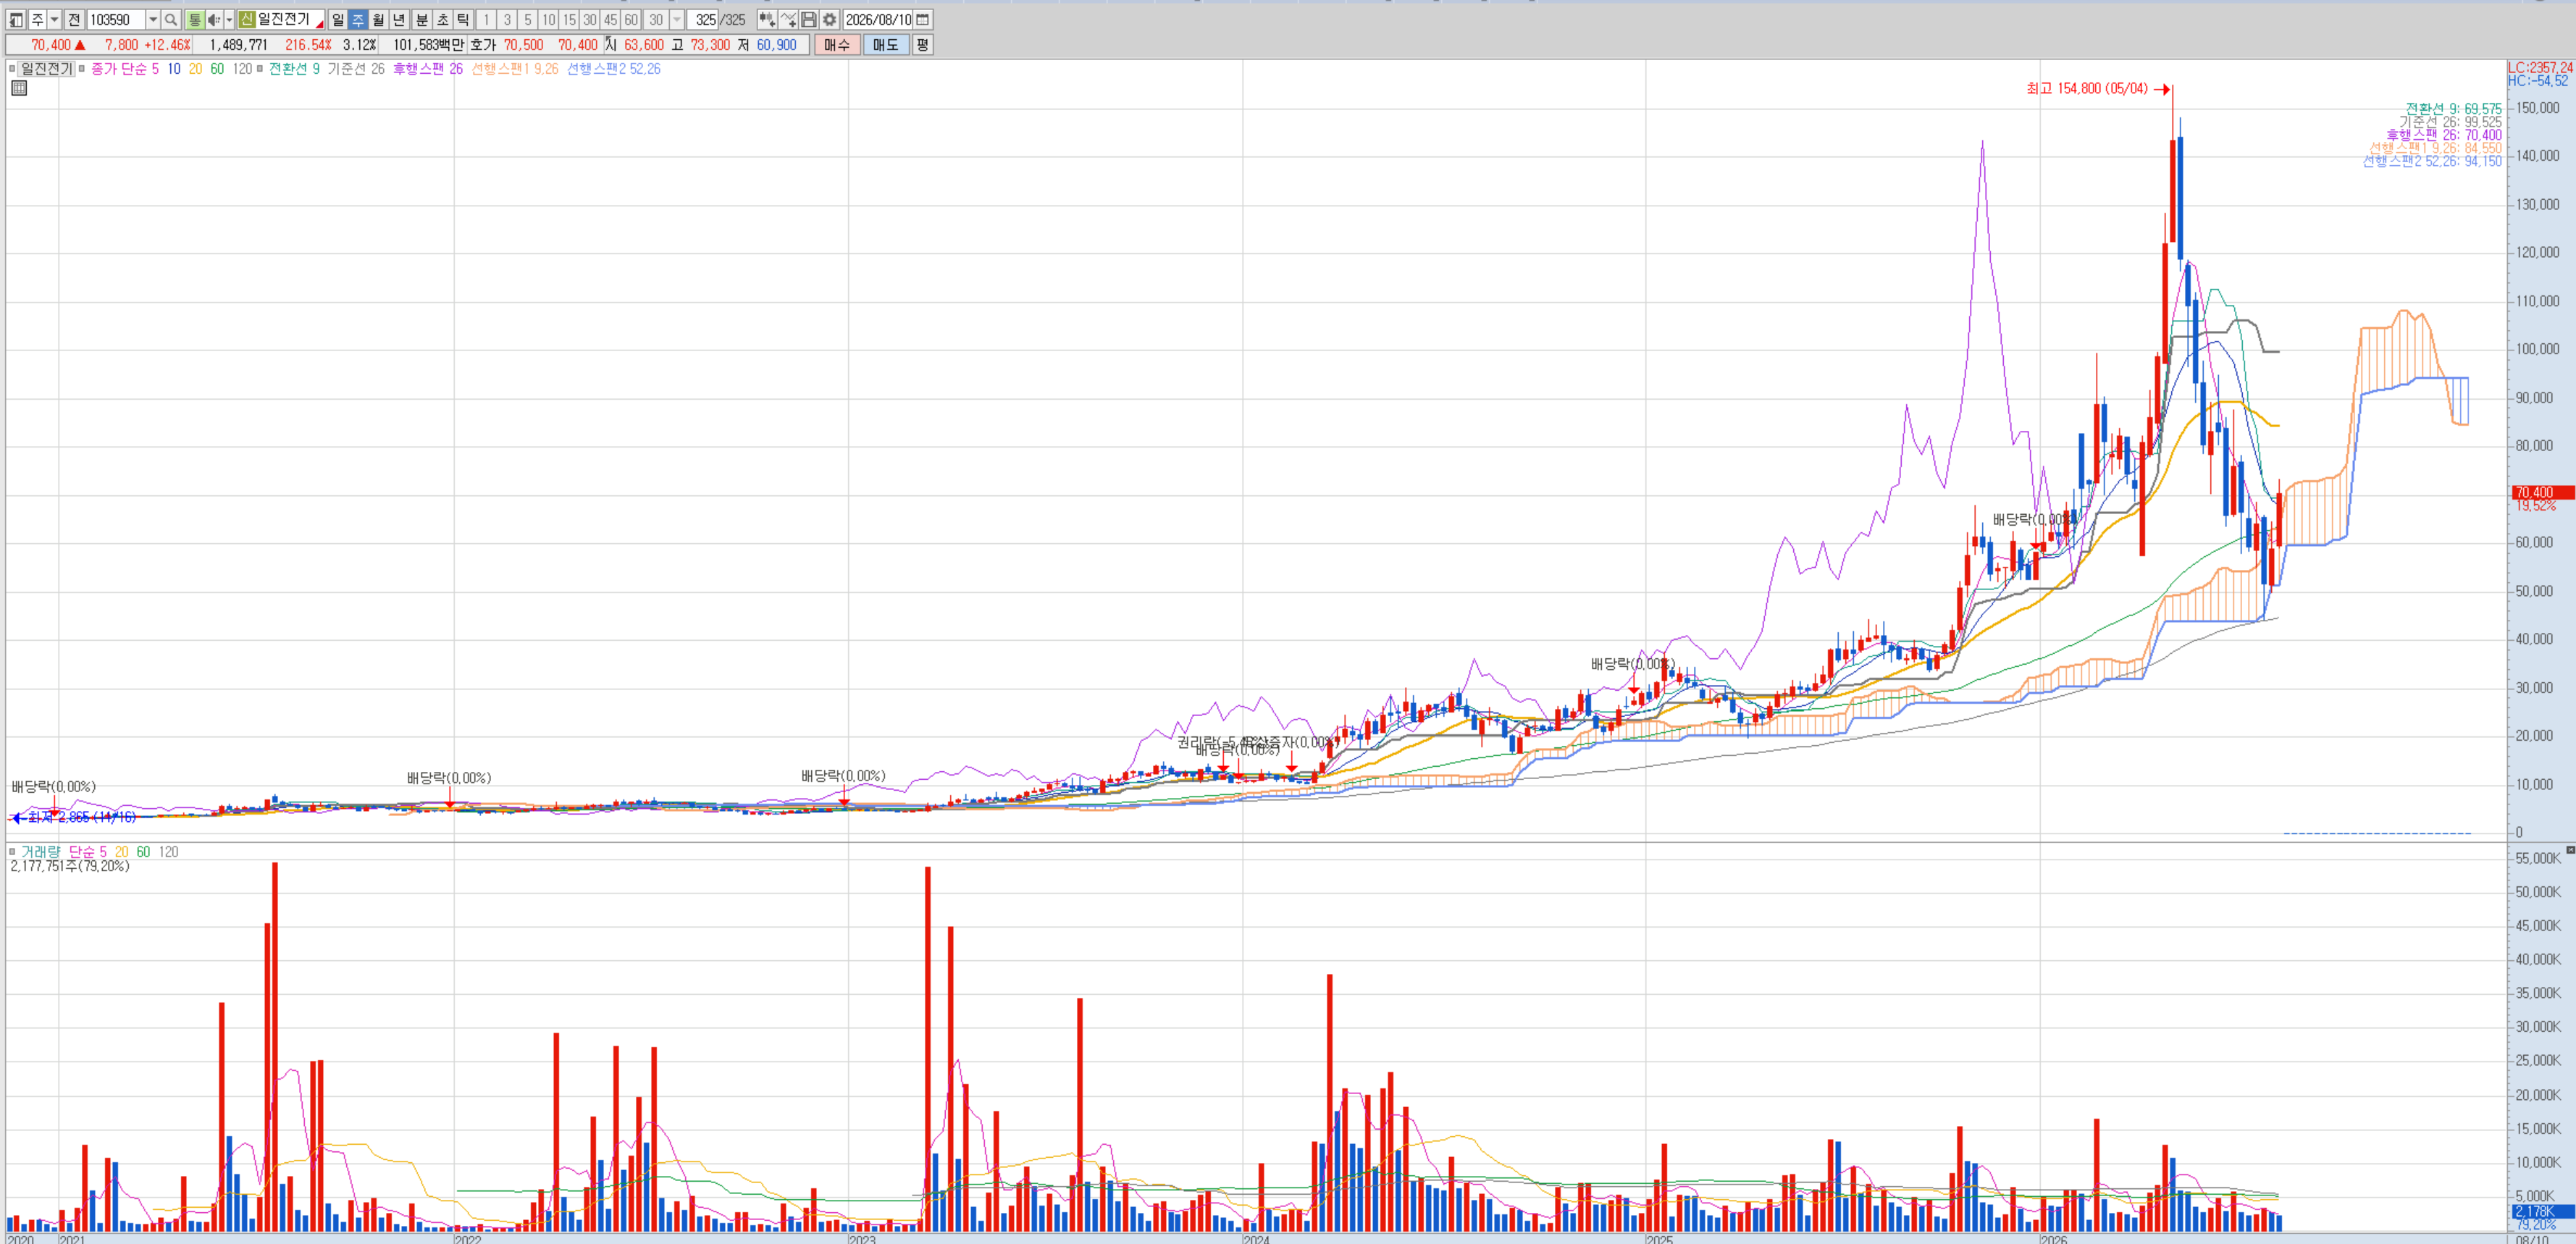Switch to the monthly 월 chart period
Screen dimensions: 2576x1244
click(x=378, y=20)
